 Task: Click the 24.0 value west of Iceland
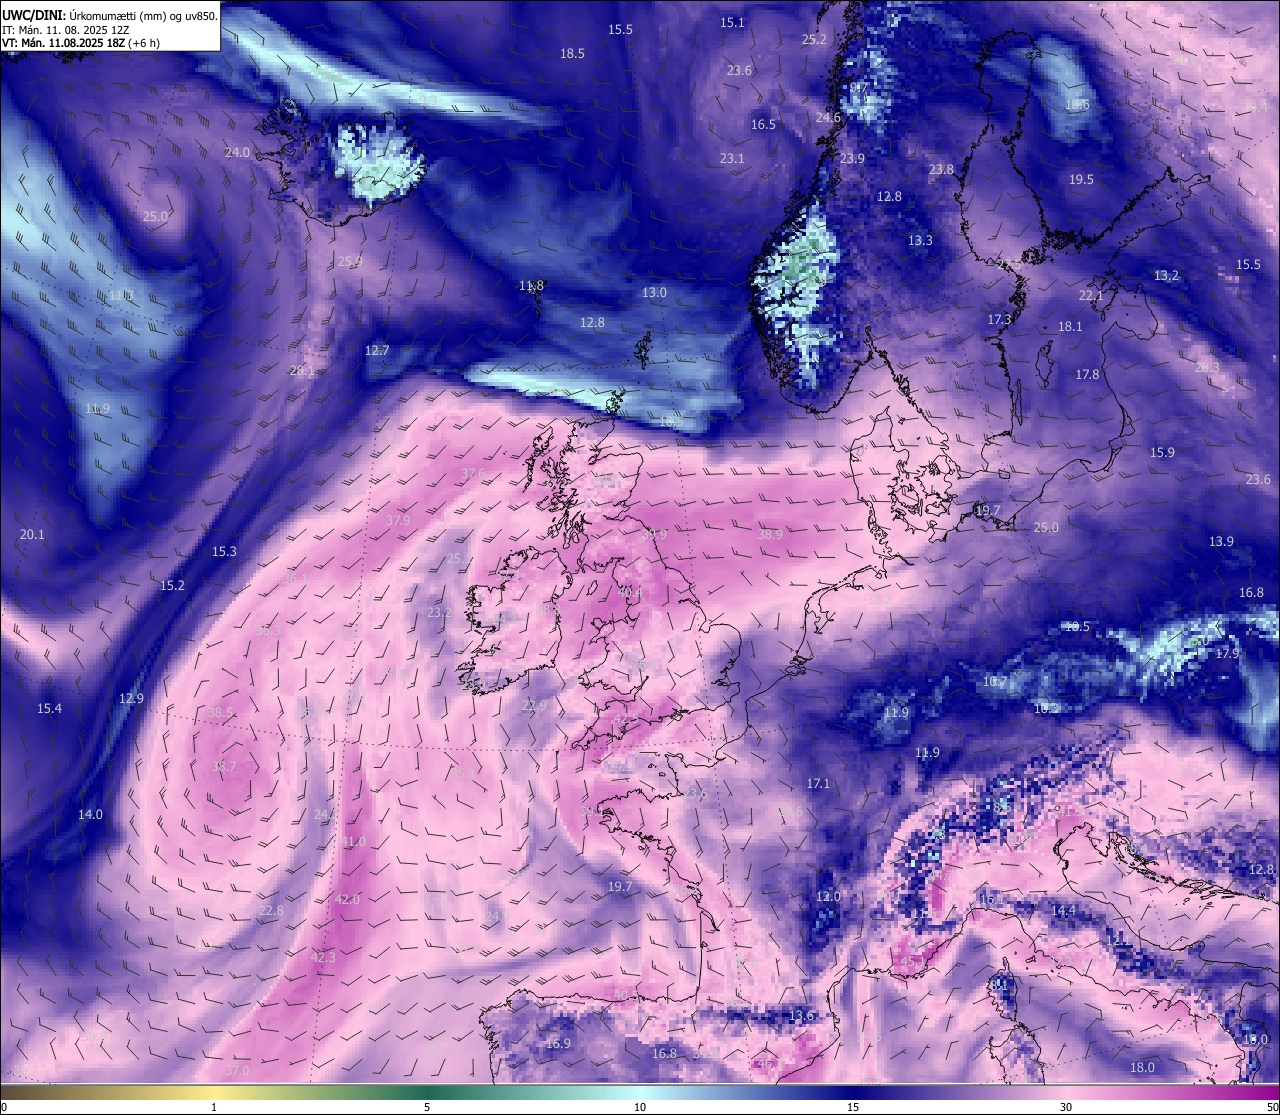(237, 153)
